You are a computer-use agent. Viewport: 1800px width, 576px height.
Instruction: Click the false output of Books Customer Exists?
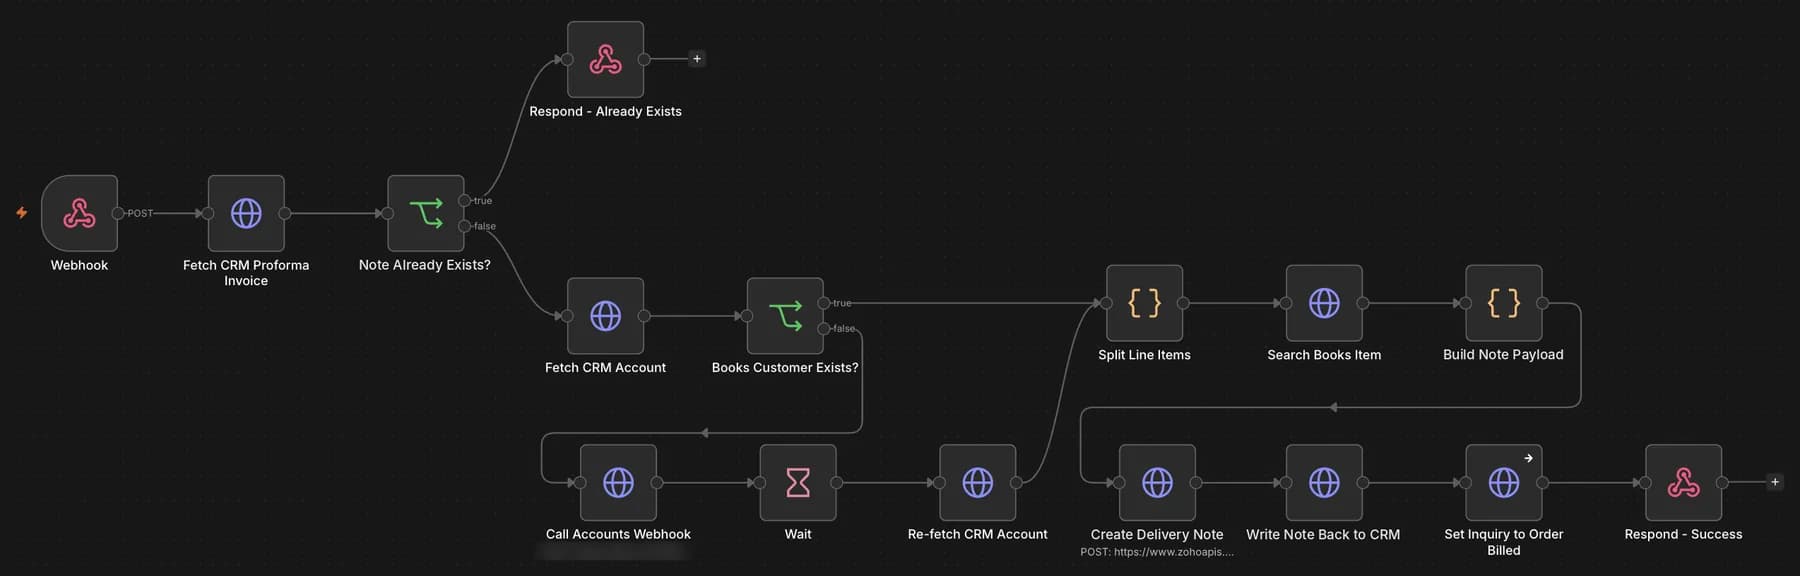coord(824,328)
